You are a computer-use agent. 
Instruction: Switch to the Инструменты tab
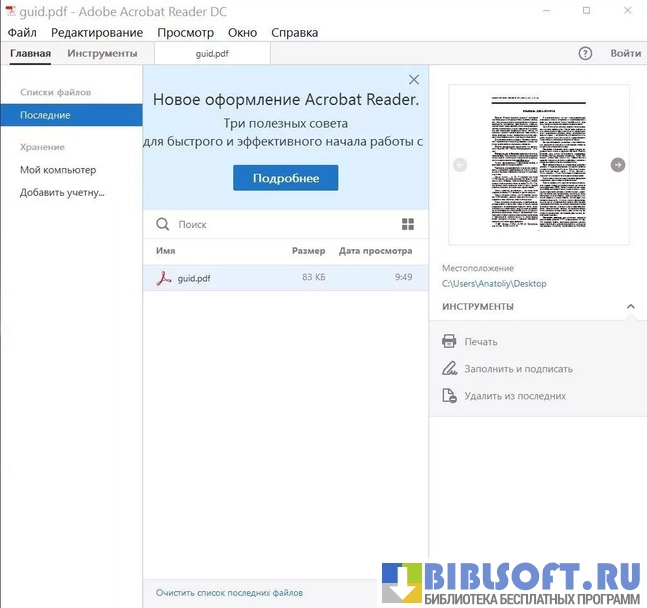(x=102, y=53)
